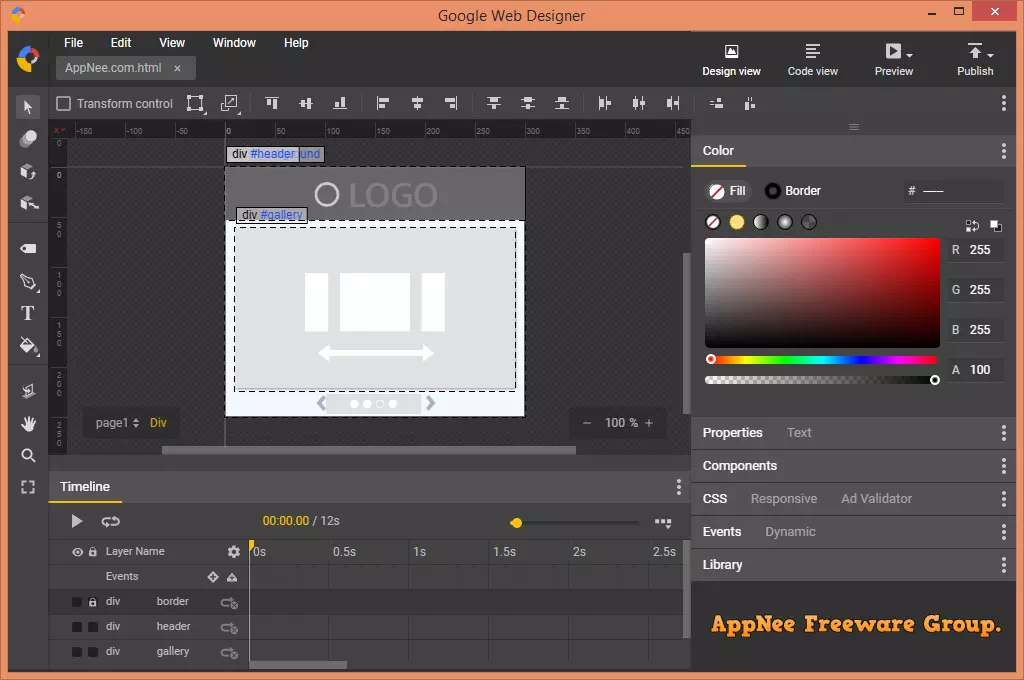
Task: Unlock the border layer
Action: (93, 602)
